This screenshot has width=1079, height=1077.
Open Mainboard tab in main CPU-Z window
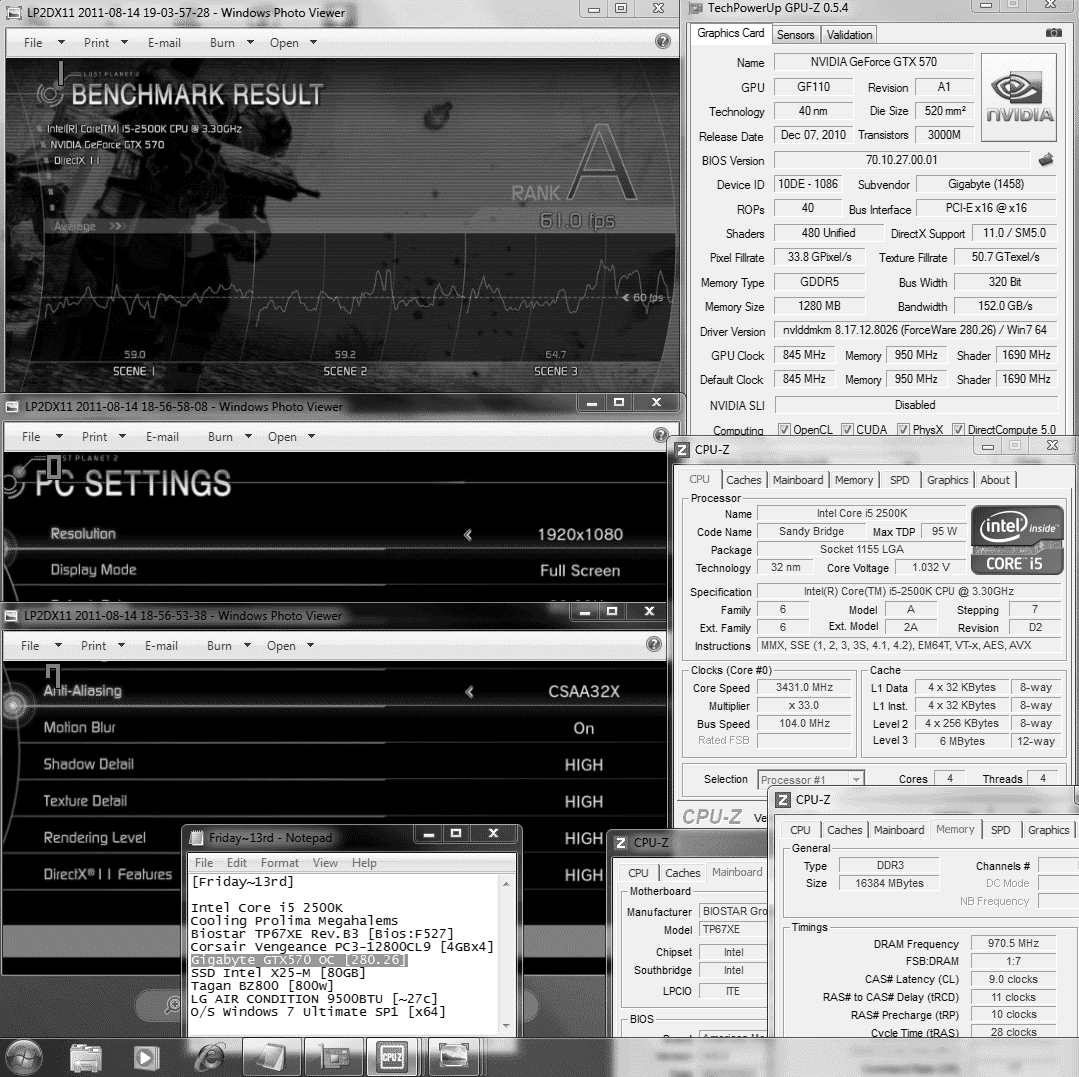coord(798,480)
